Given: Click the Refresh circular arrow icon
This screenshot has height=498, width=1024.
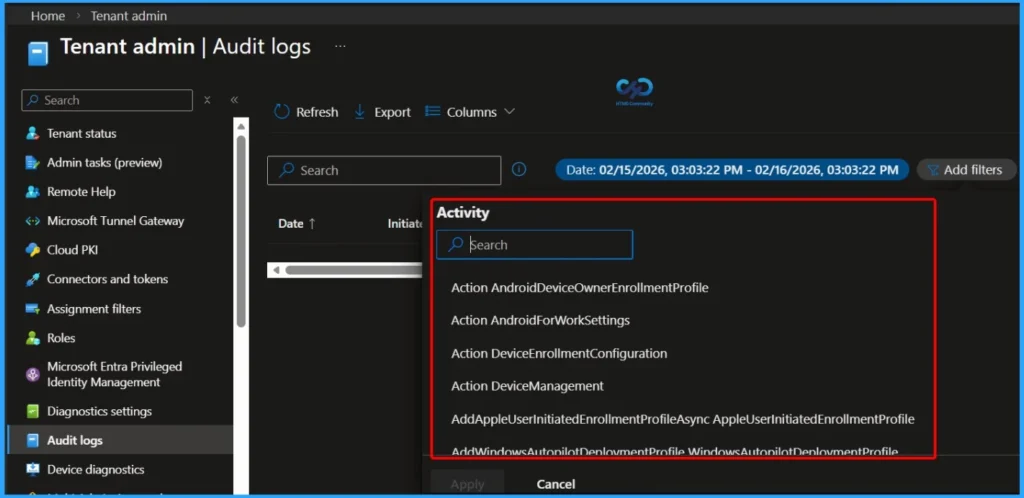Looking at the screenshot, I should click(x=281, y=112).
